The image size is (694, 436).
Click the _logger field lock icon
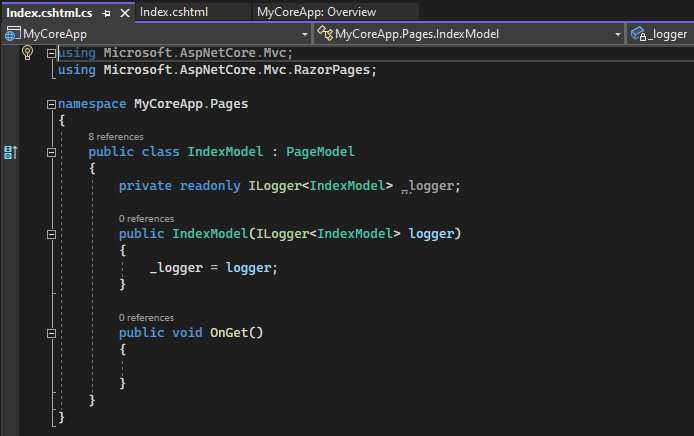click(638, 34)
